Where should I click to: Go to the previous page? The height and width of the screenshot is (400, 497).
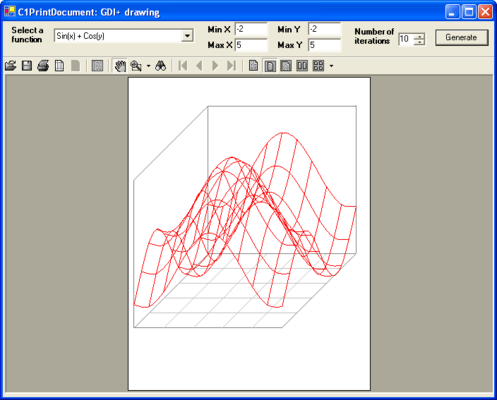tap(199, 66)
